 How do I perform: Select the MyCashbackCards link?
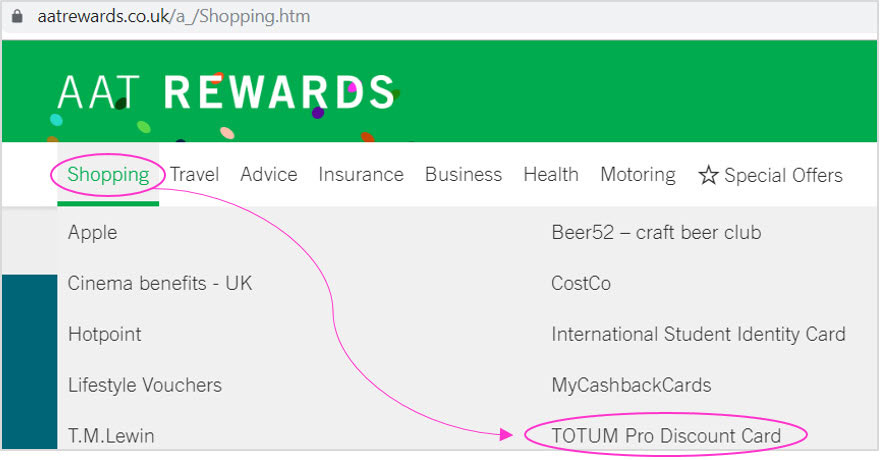pyautogui.click(x=631, y=385)
